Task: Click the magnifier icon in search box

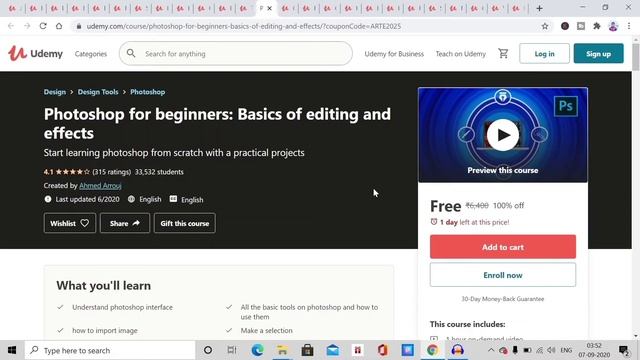Action: 131,53
